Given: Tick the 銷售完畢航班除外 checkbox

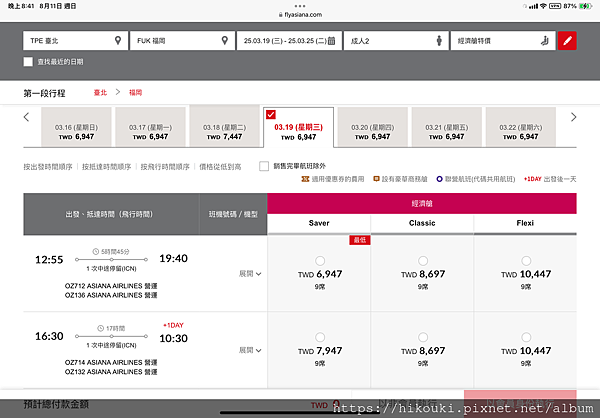Looking at the screenshot, I should point(264,166).
